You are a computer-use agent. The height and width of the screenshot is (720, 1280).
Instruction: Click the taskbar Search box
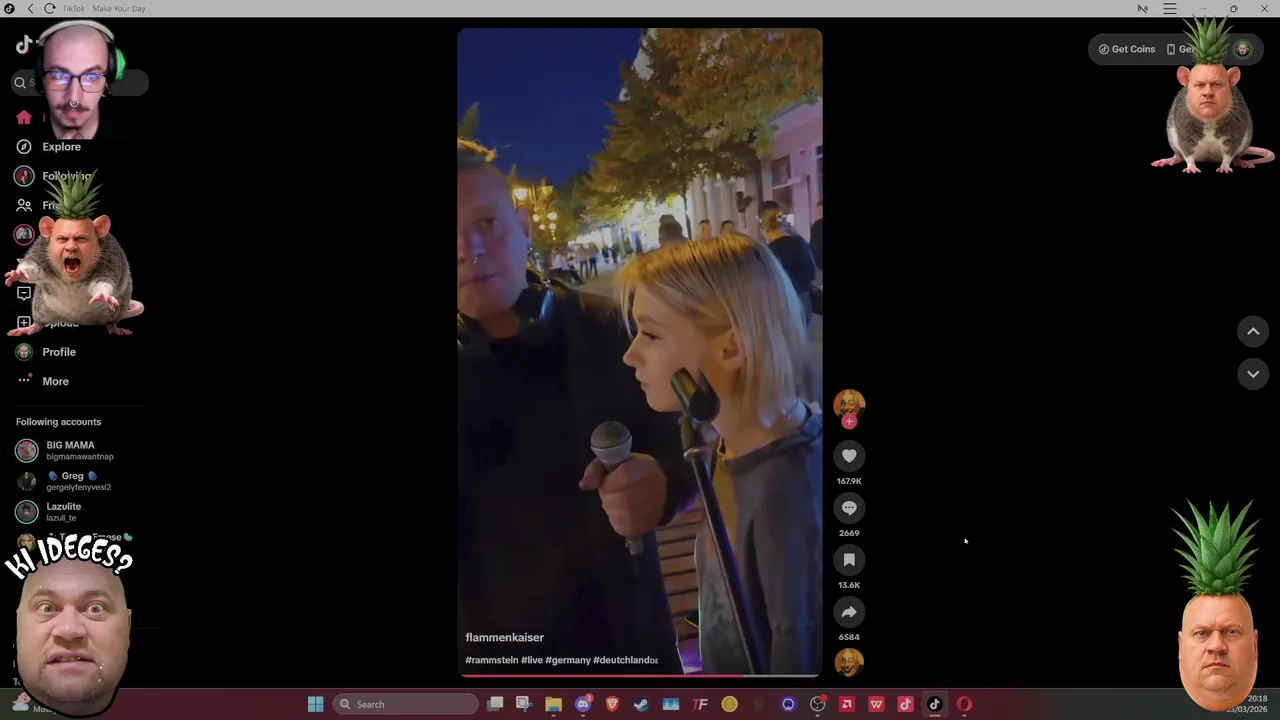click(406, 704)
